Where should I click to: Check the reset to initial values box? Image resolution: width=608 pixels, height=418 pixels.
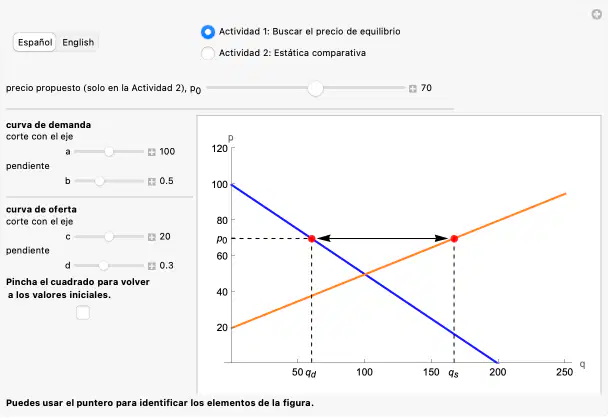click(x=83, y=313)
